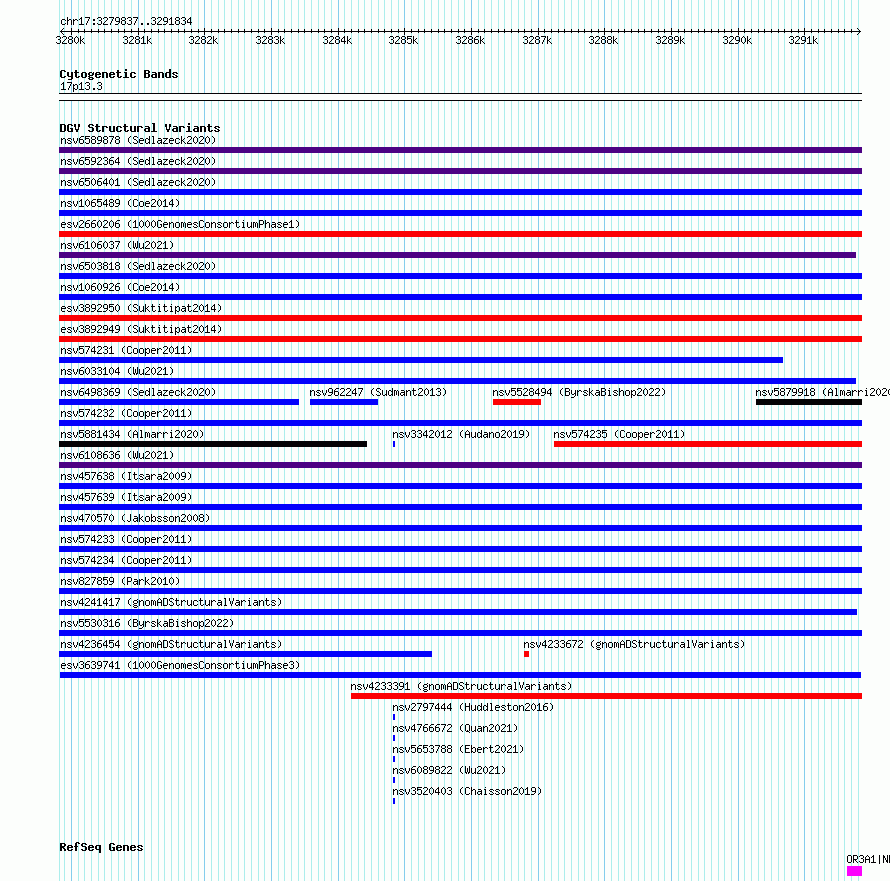Click nsv5879918 (Almarri2020) label
This screenshot has height=881, width=890.
(x=822, y=392)
